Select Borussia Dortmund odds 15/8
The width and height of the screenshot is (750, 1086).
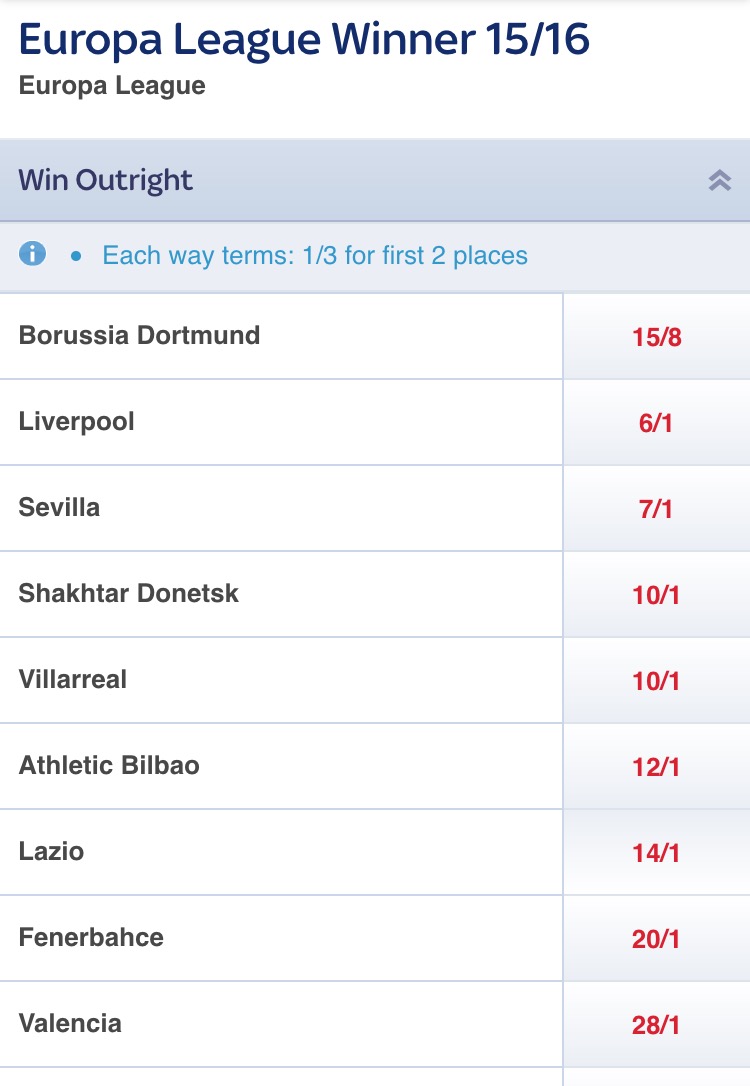(656, 337)
